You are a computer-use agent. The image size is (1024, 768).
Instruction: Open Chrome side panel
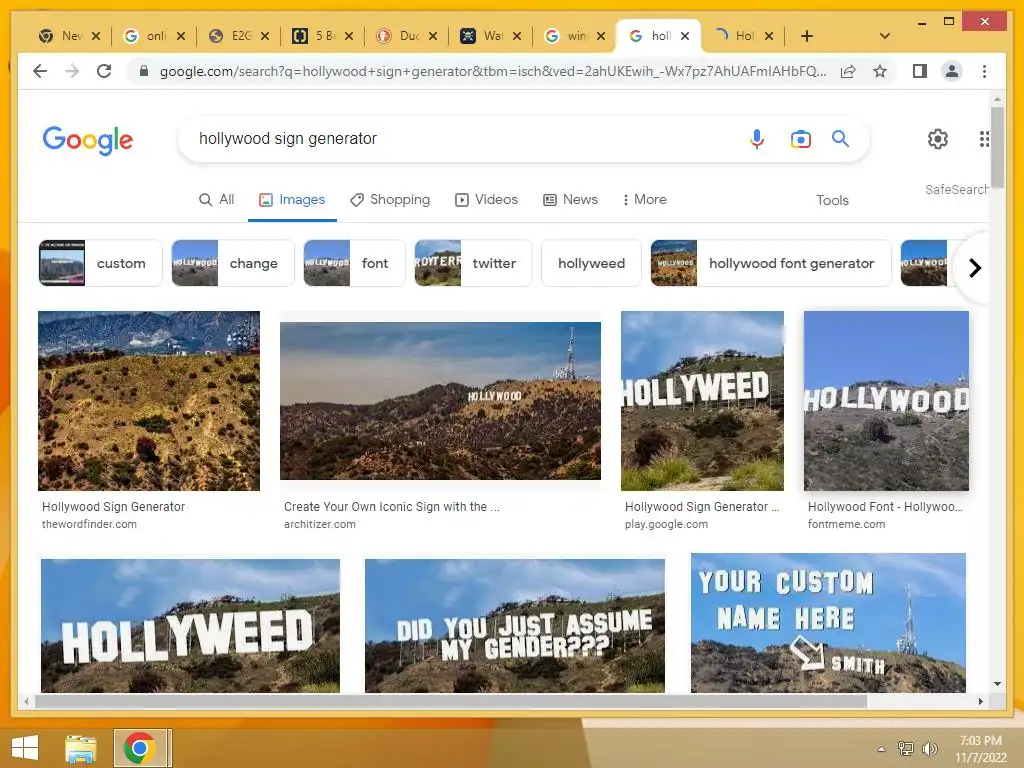coord(920,71)
